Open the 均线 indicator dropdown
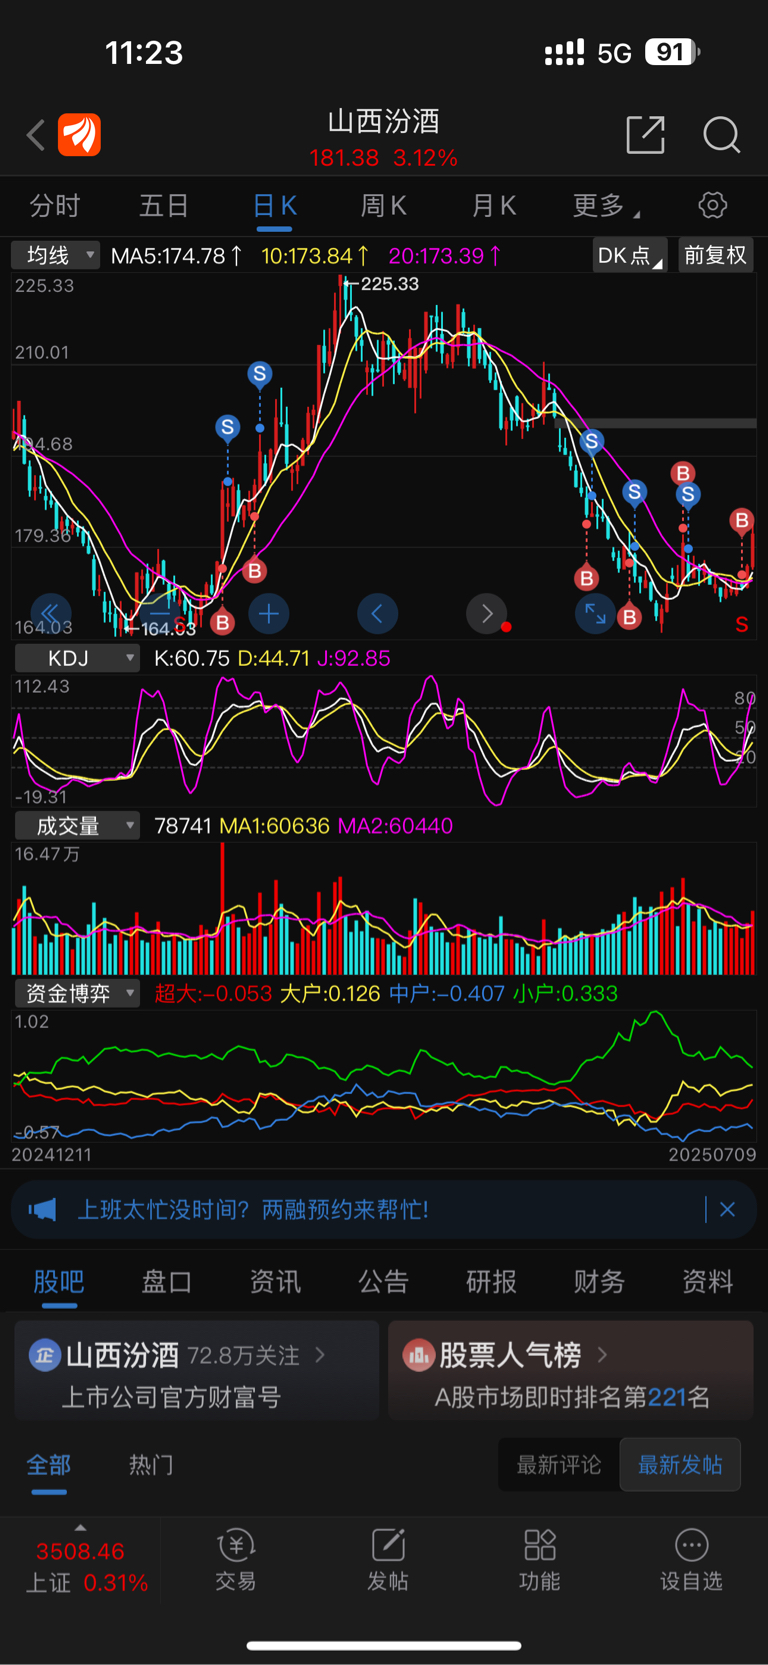Screen dimensions: 768x1665 [56, 256]
